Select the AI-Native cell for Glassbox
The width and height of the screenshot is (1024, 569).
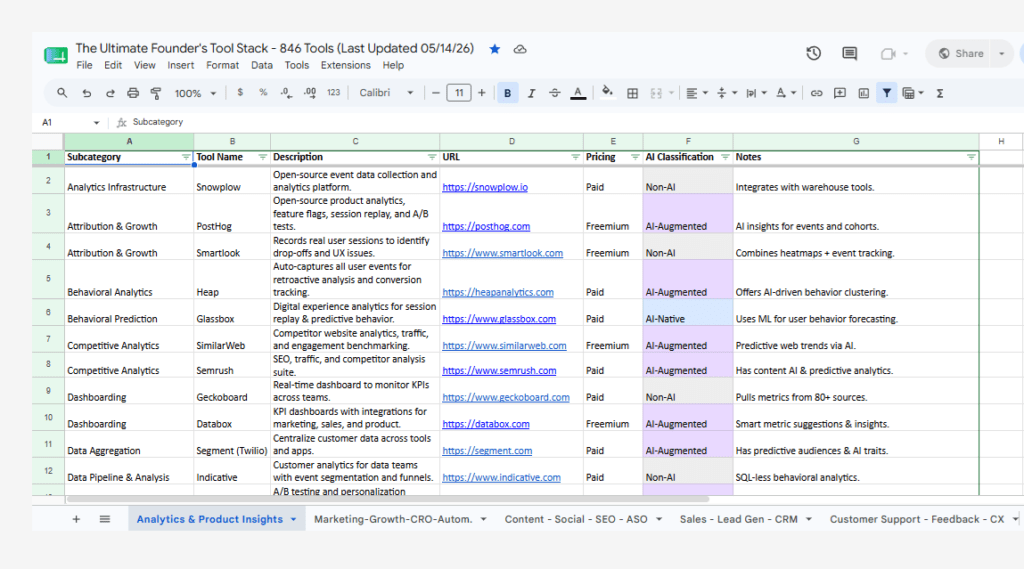point(688,313)
